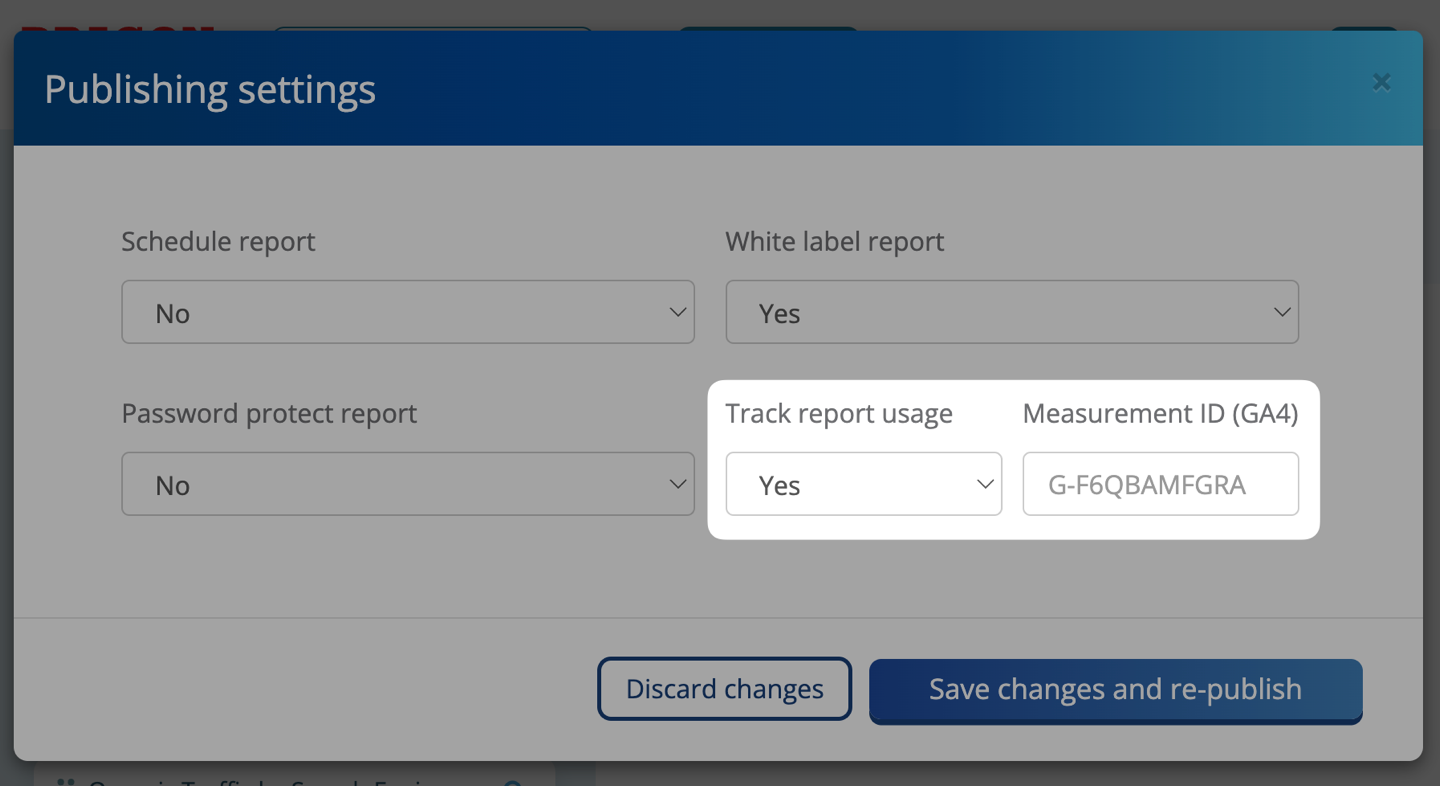
Task: Click the Measurement ID (GA4) label
Action: click(x=1161, y=414)
